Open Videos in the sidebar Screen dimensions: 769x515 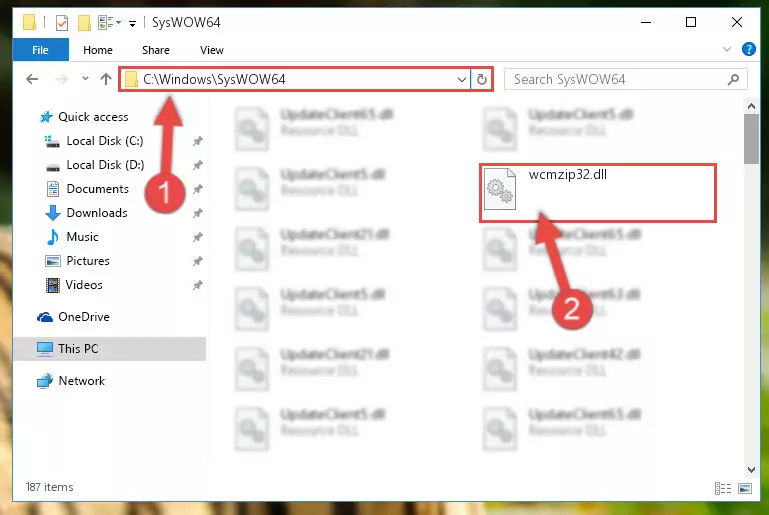[x=84, y=285]
